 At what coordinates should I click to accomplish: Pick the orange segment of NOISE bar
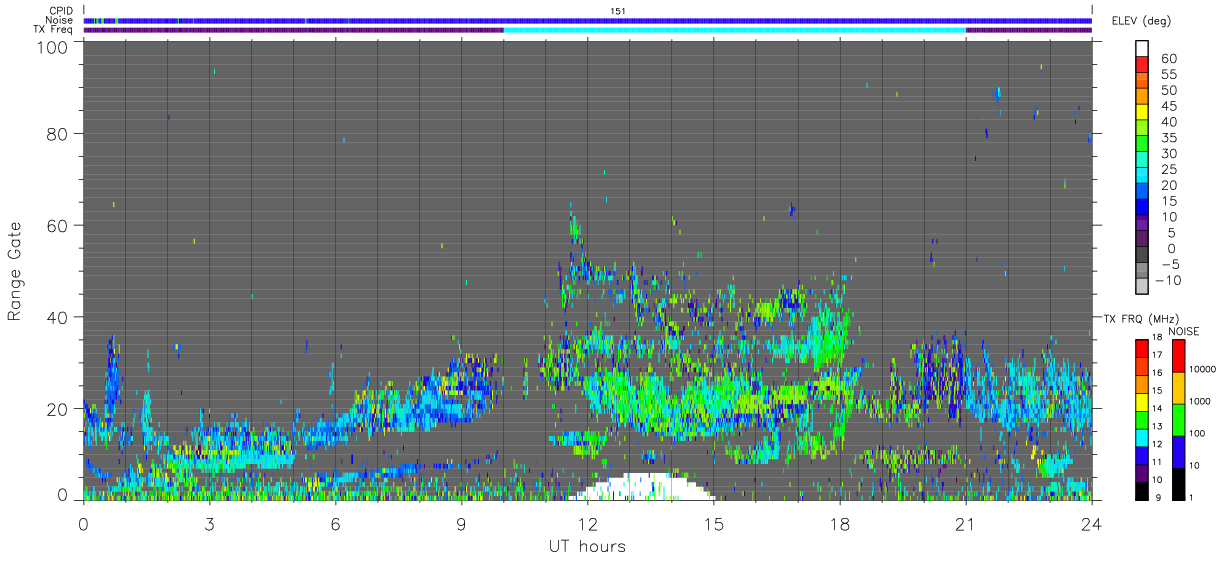(1178, 389)
